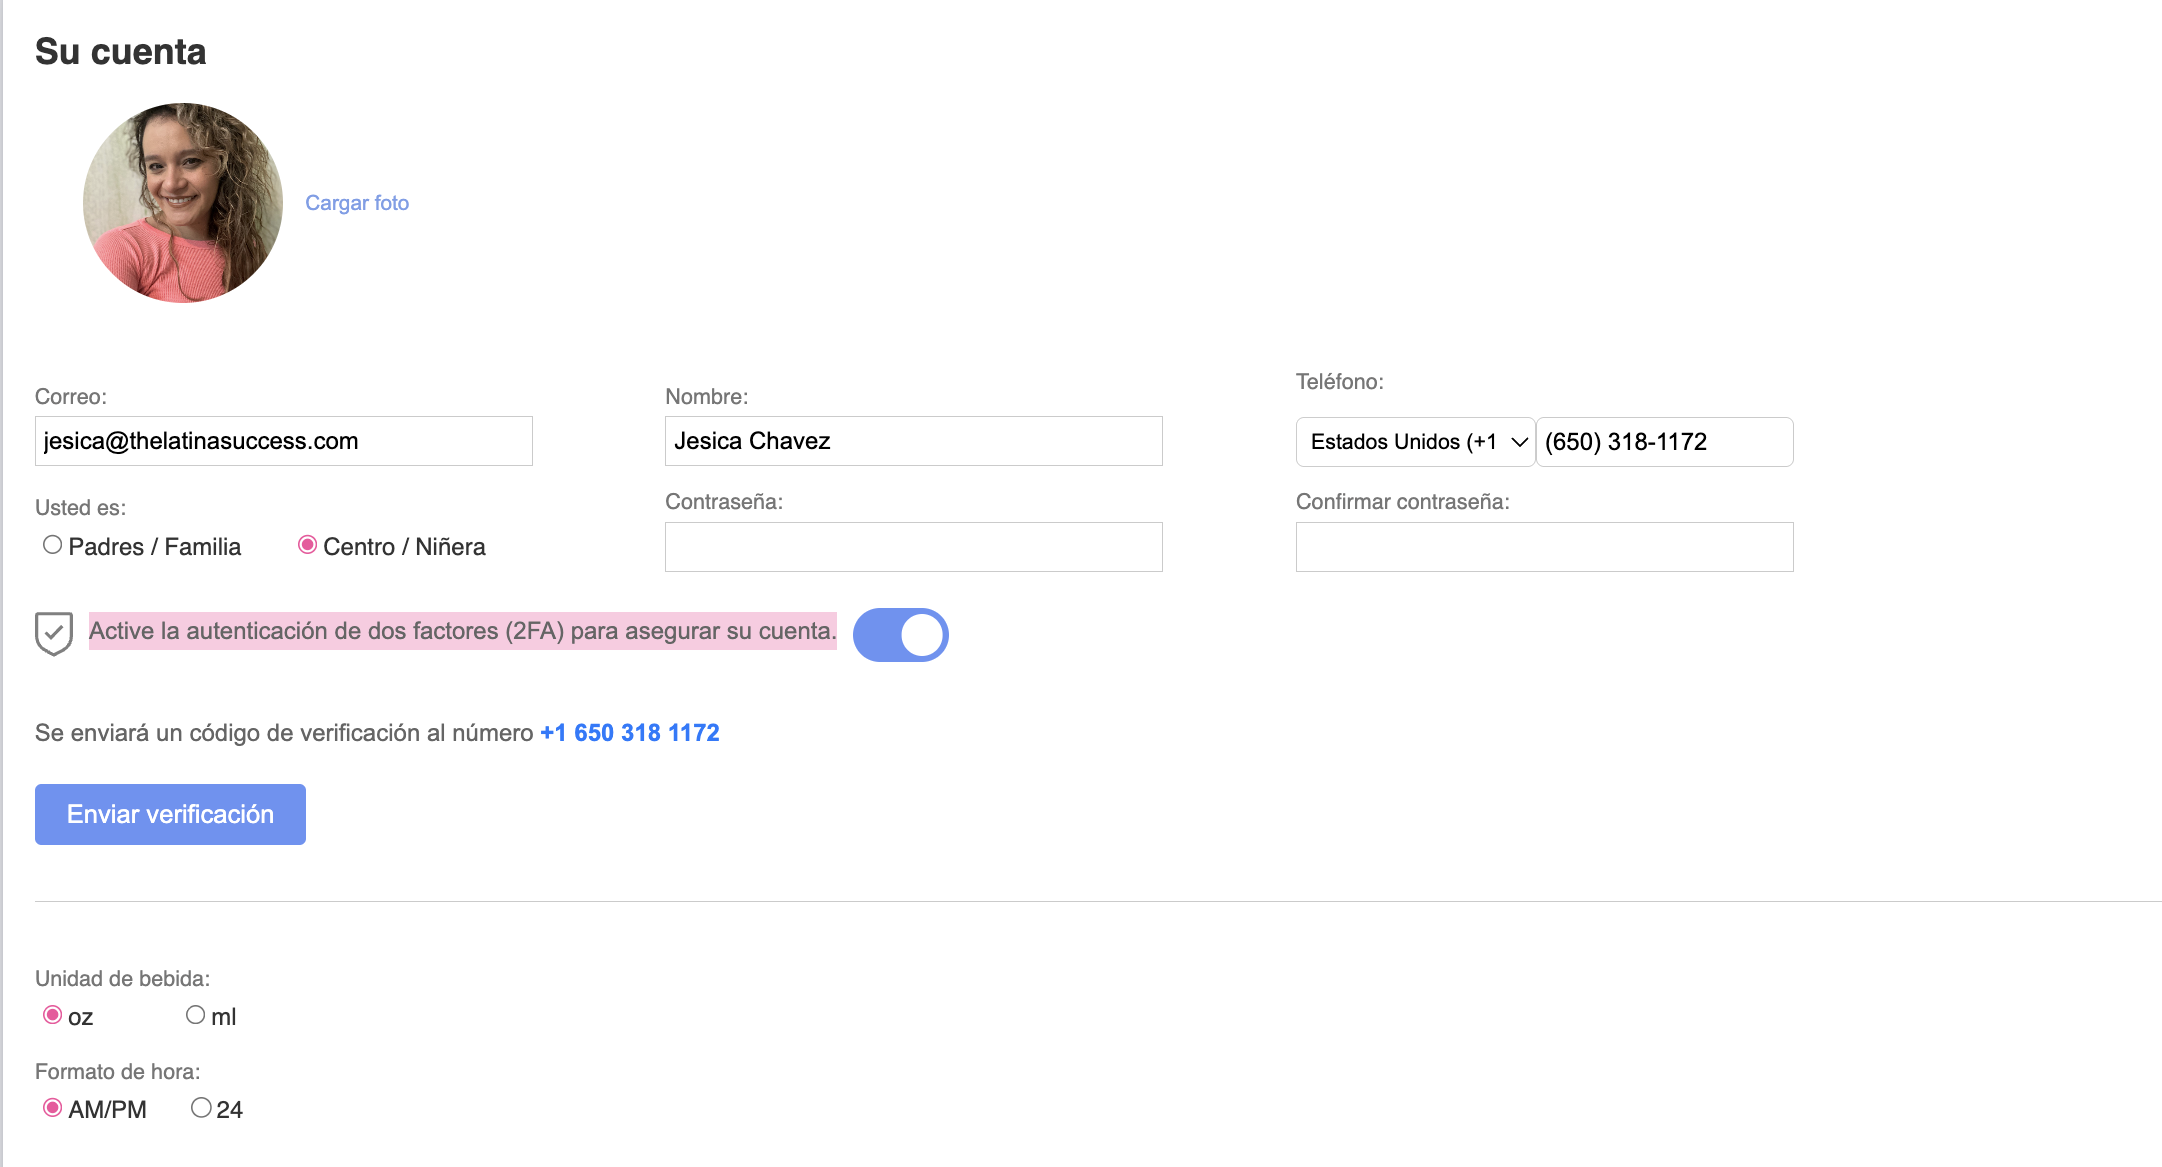Choose oz as drink unit

point(53,1015)
